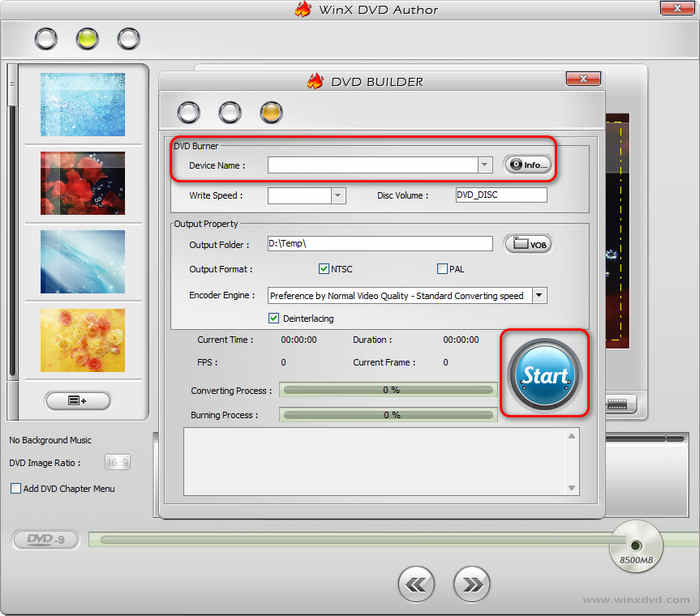The width and height of the screenshot is (700, 616).
Task: Click the green second step circle in main window
Action: click(x=87, y=39)
